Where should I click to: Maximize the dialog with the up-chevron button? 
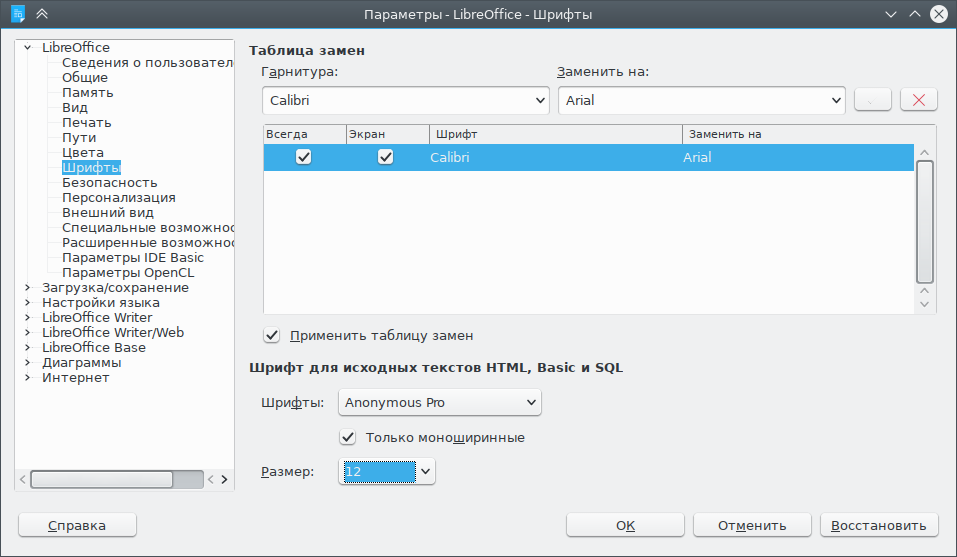click(x=915, y=14)
